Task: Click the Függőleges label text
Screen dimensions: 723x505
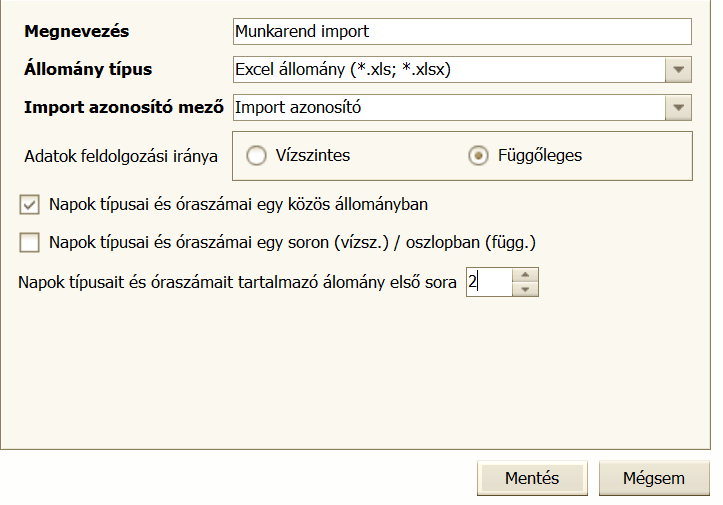Action: click(540, 155)
